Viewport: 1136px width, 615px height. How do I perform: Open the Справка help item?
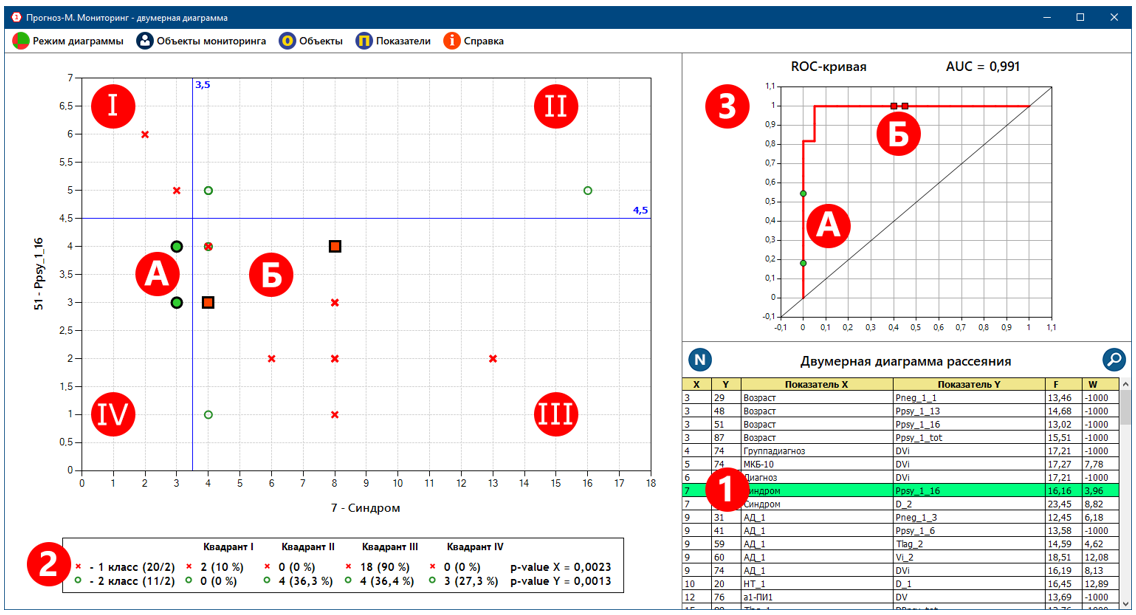click(473, 41)
